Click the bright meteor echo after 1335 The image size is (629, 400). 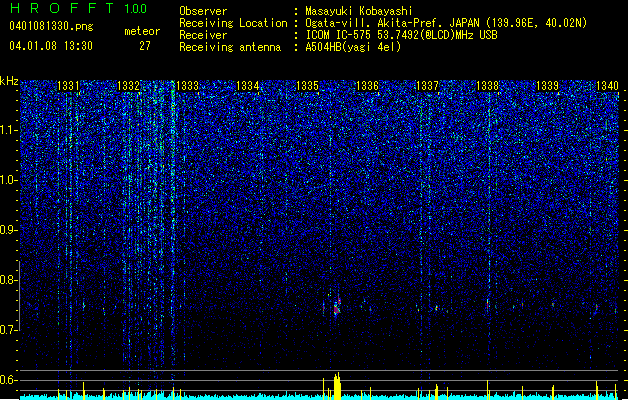pos(337,307)
